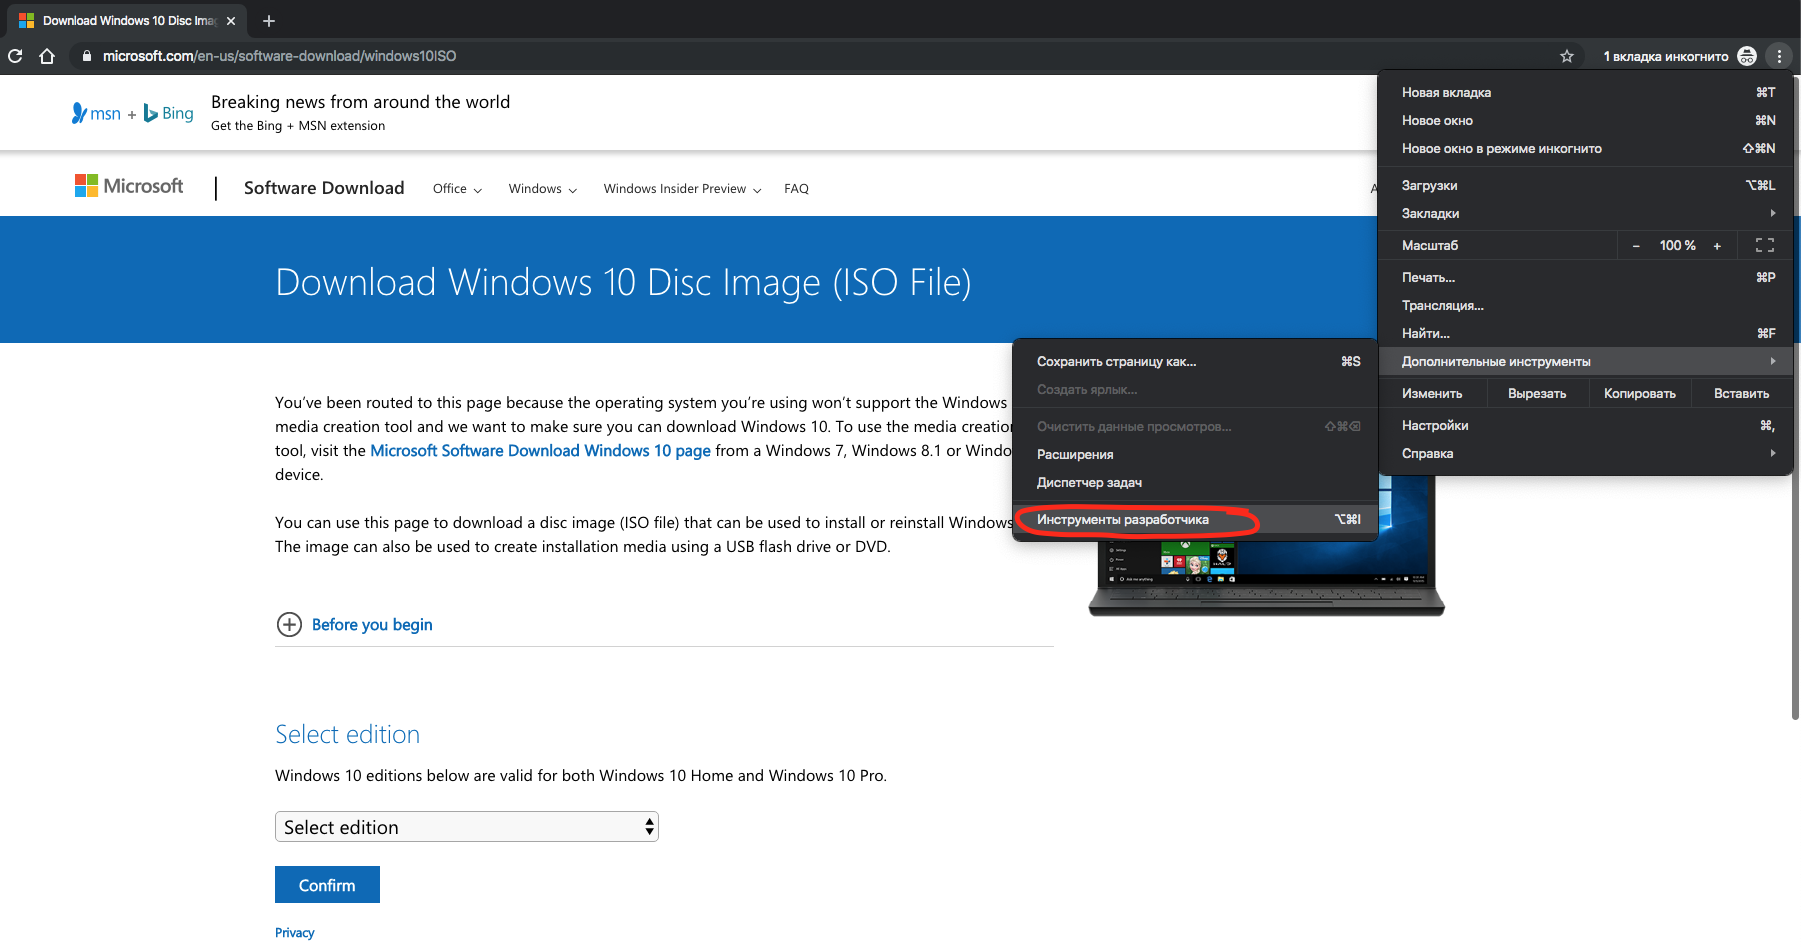The image size is (1801, 947).
Task: Open the Privacy link
Action: click(x=295, y=932)
